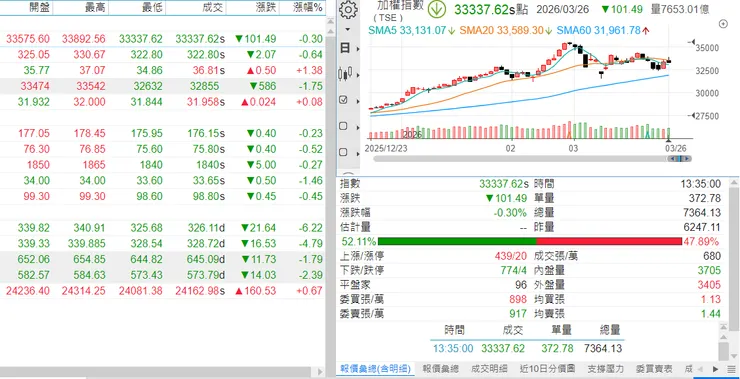Click the crosshair circle icon on the chart
The height and width of the screenshot is (379, 740).
723,24
